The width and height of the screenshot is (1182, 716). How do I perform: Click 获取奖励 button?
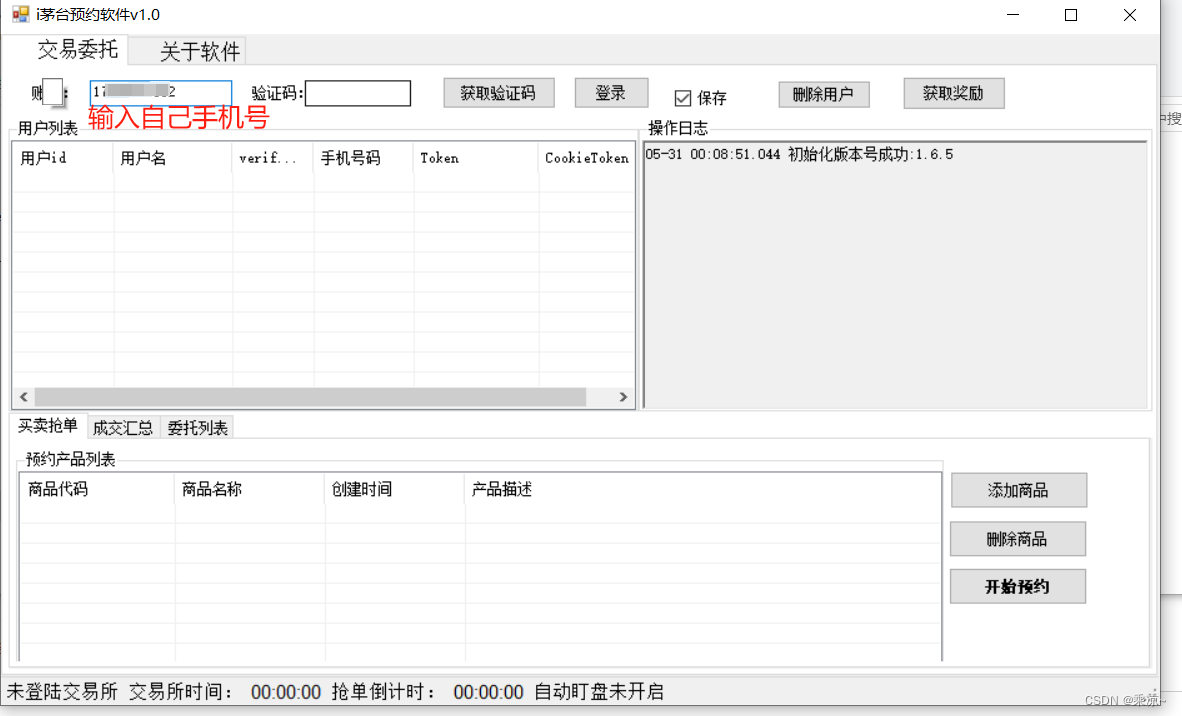954,93
